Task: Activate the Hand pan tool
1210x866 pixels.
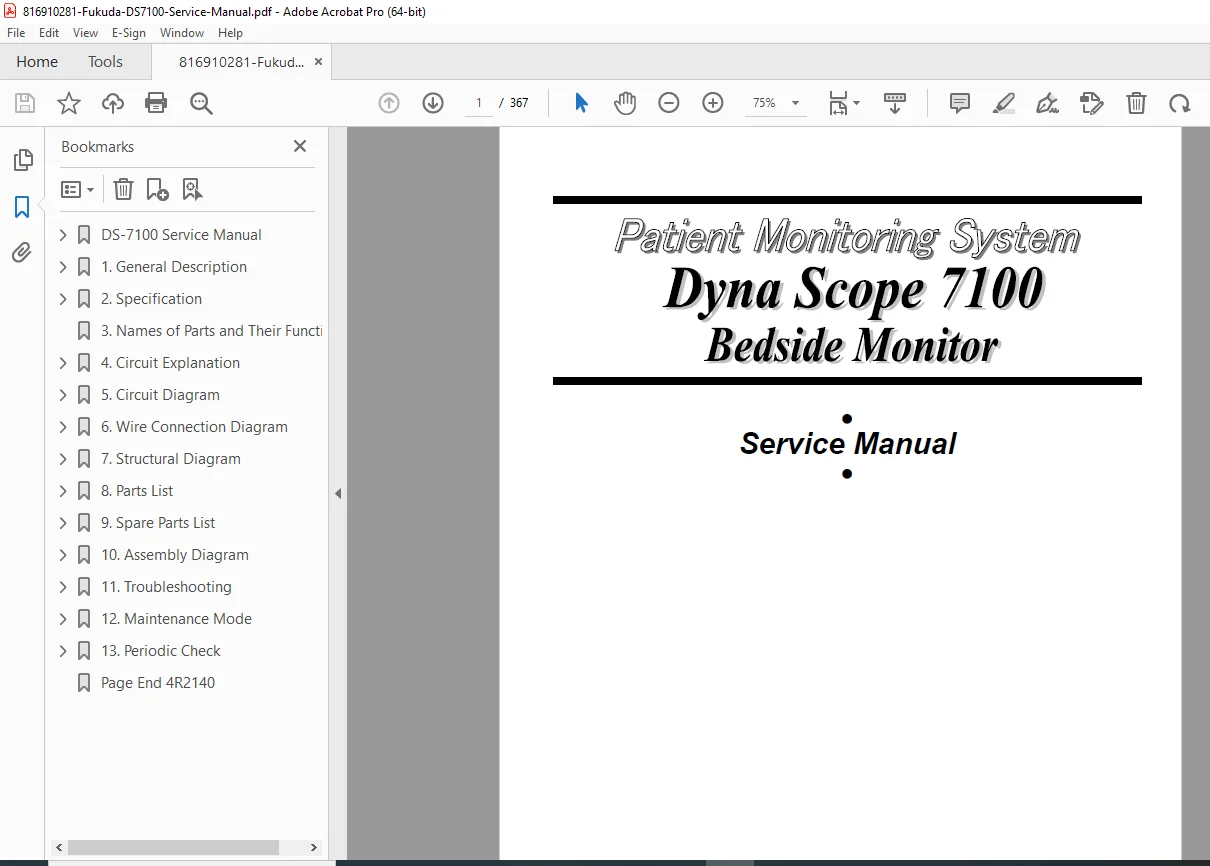Action: point(625,103)
